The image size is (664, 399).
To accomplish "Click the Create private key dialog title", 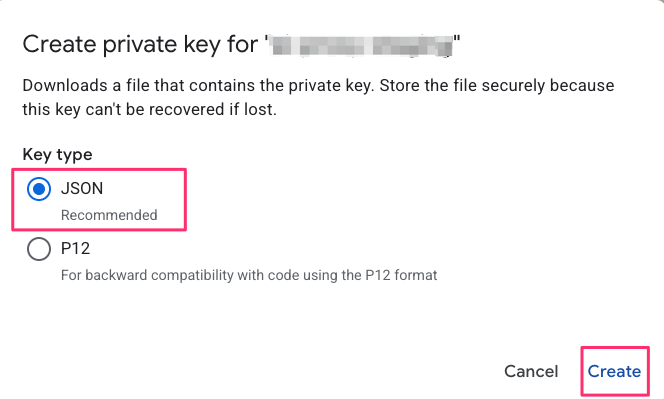I will [241, 45].
